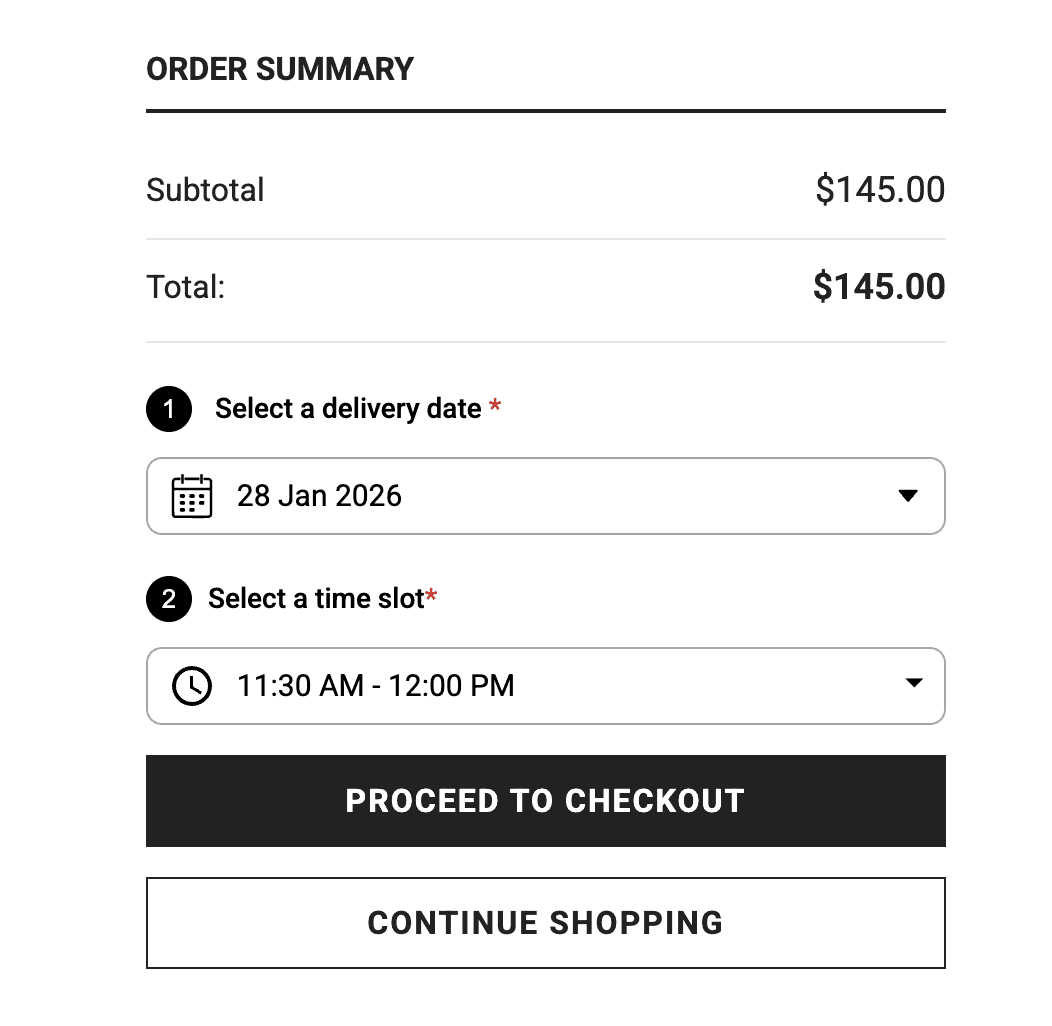This screenshot has height=1026, width=1052.
Task: Click the Continue Shopping button
Action: click(545, 923)
